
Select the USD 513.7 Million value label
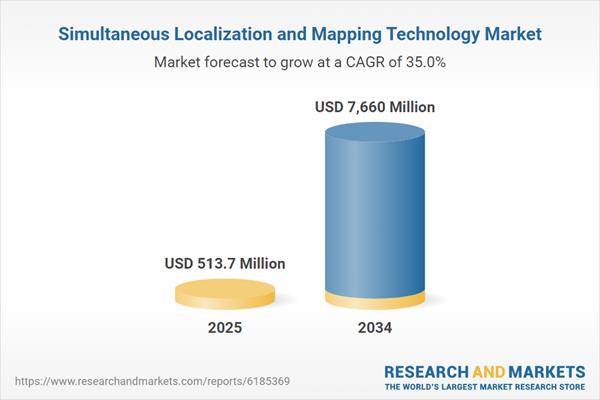[x=225, y=264]
